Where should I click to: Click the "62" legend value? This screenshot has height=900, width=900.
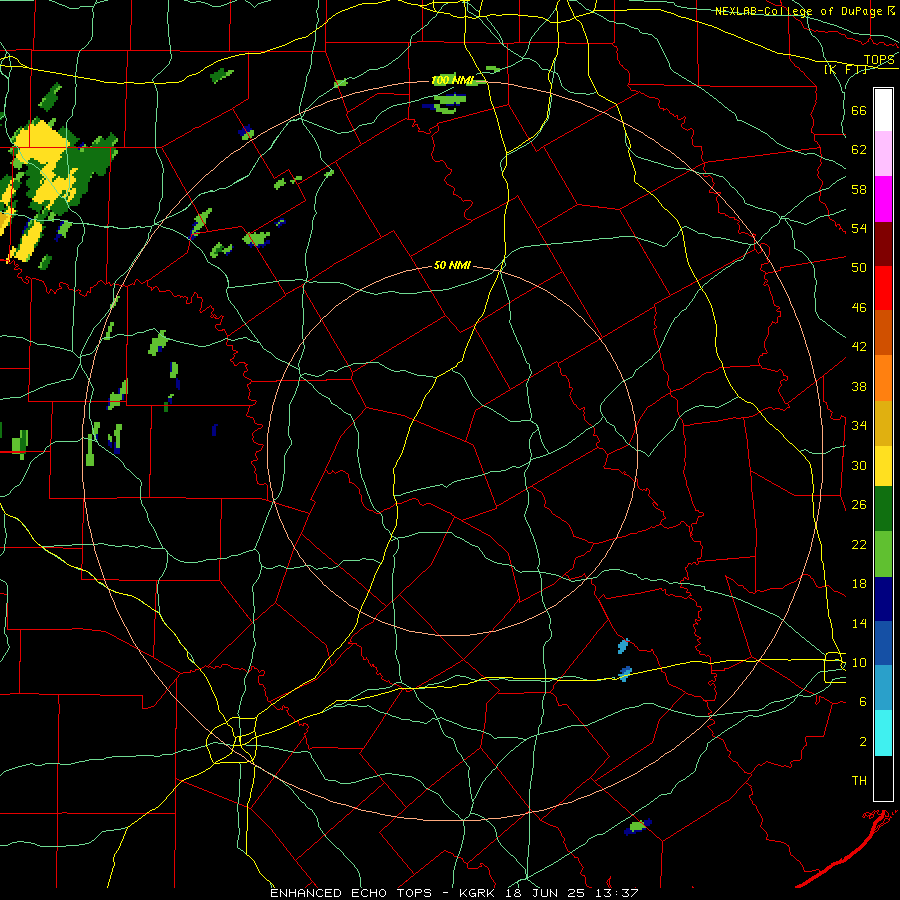[859, 150]
